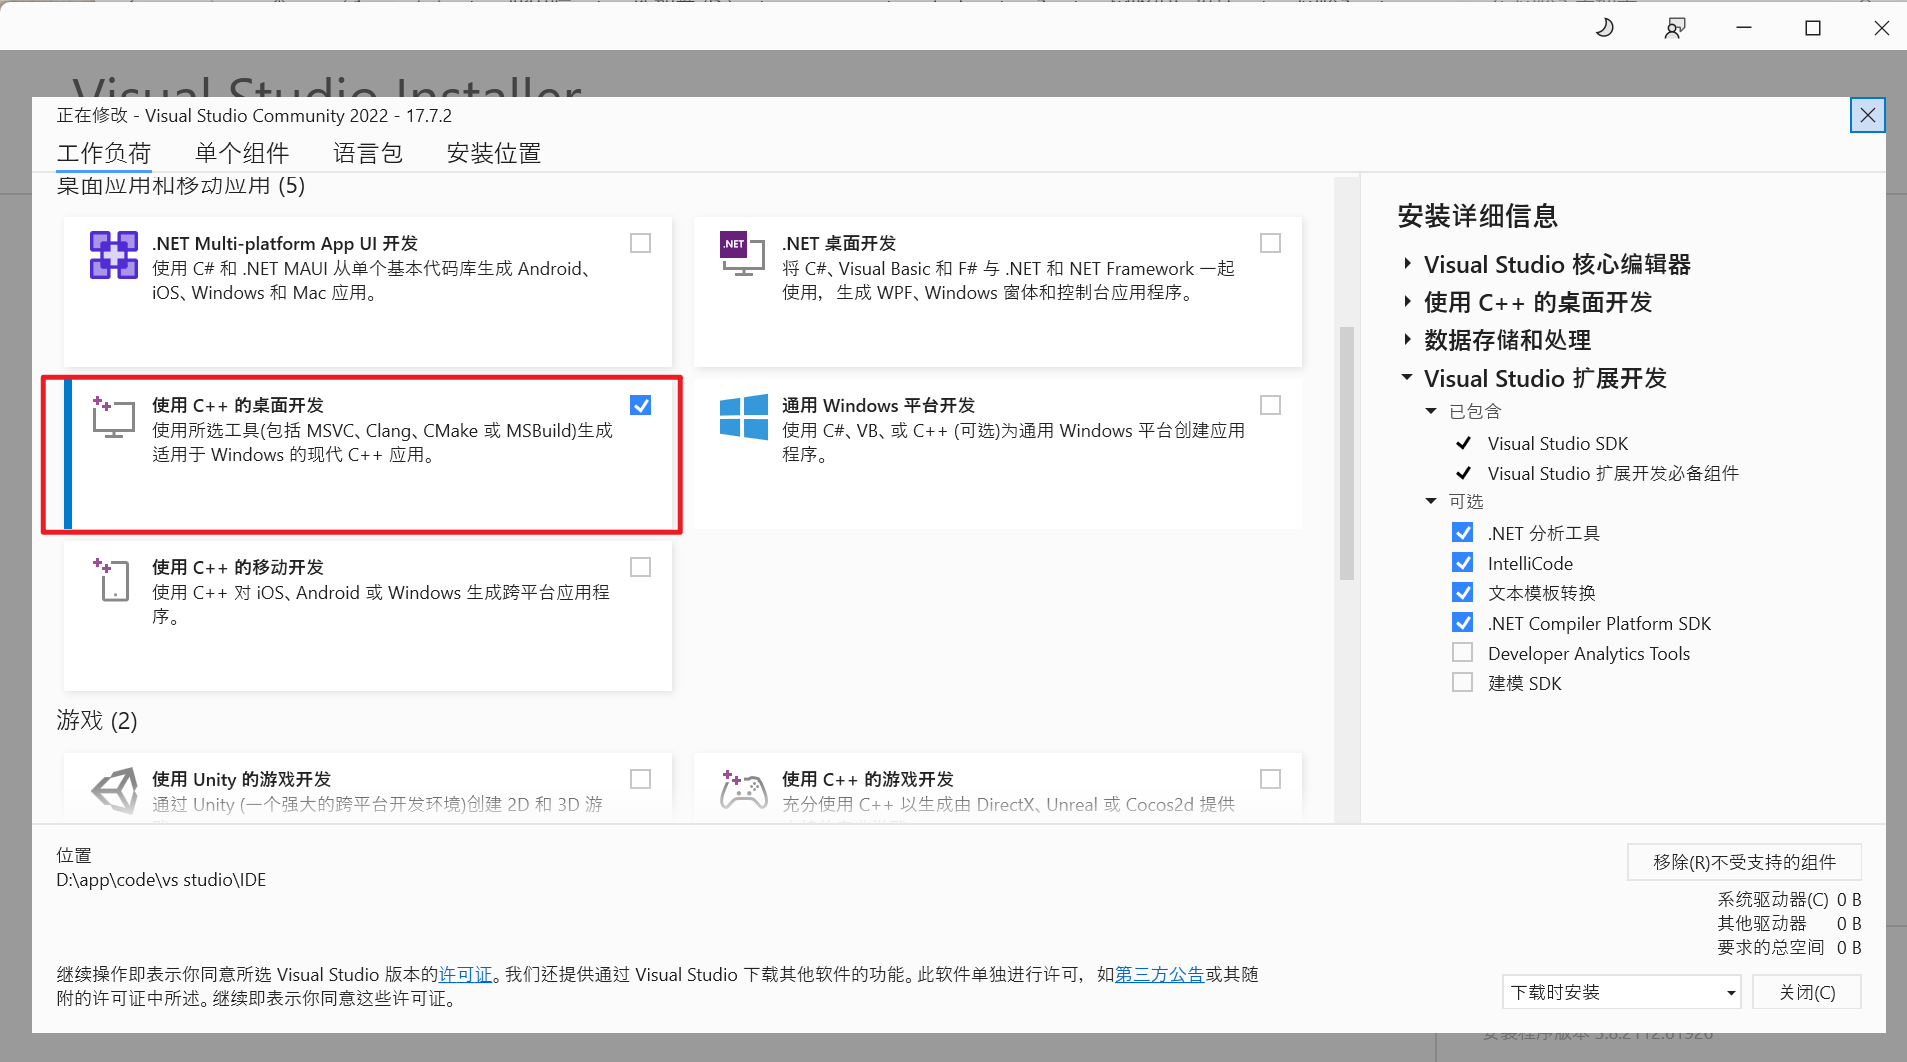Switch to the 单个组件 tab
The width and height of the screenshot is (1907, 1062).
point(242,153)
